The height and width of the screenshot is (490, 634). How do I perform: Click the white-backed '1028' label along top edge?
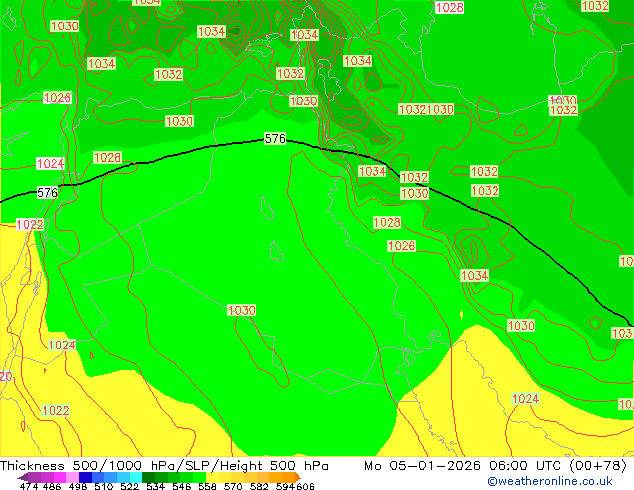point(449,7)
